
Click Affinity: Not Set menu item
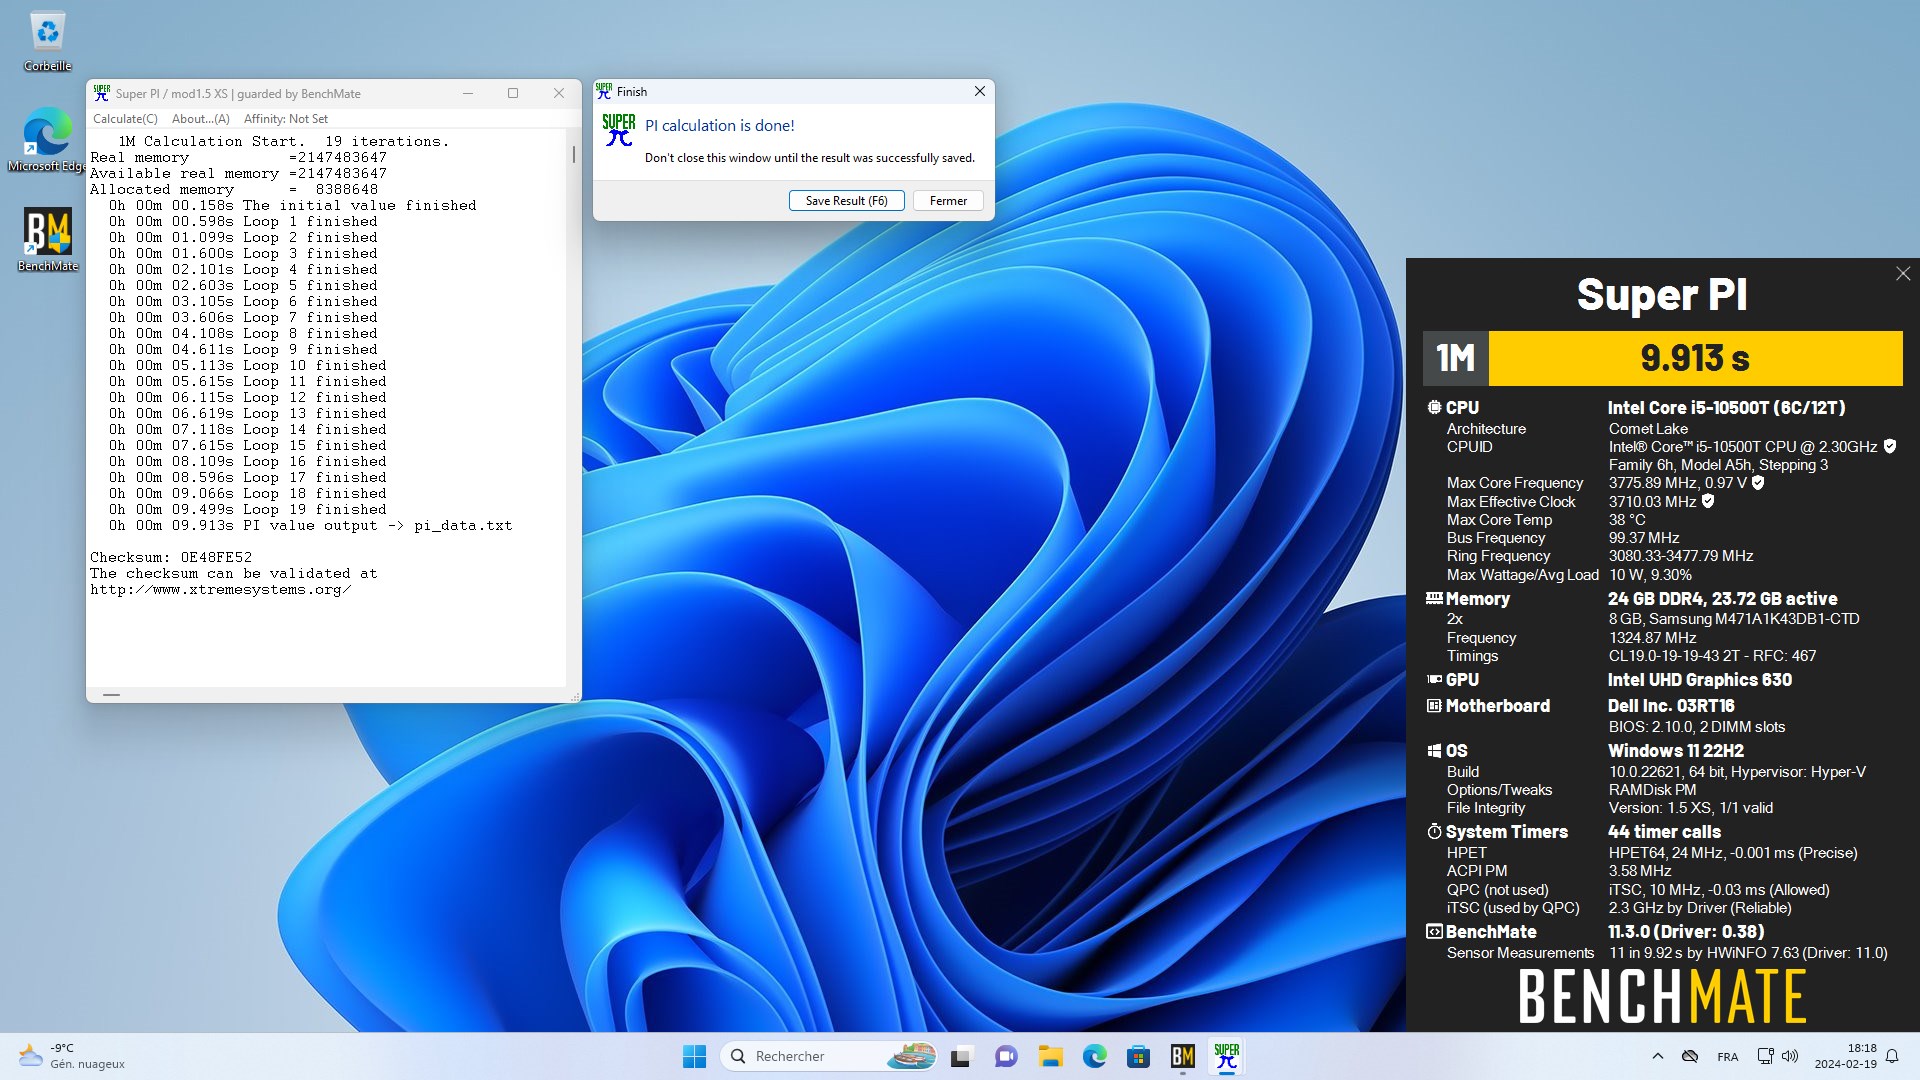(286, 118)
